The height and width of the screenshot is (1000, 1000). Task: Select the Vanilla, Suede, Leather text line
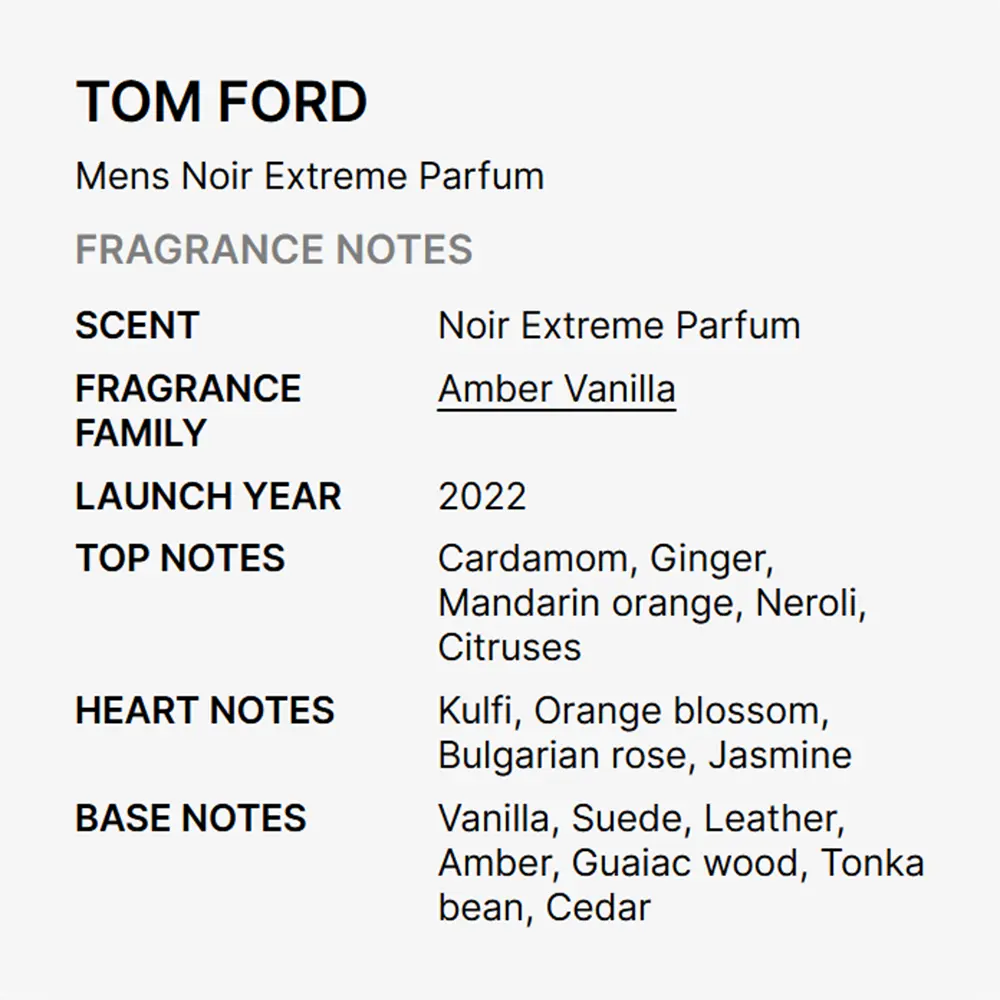pos(642,819)
